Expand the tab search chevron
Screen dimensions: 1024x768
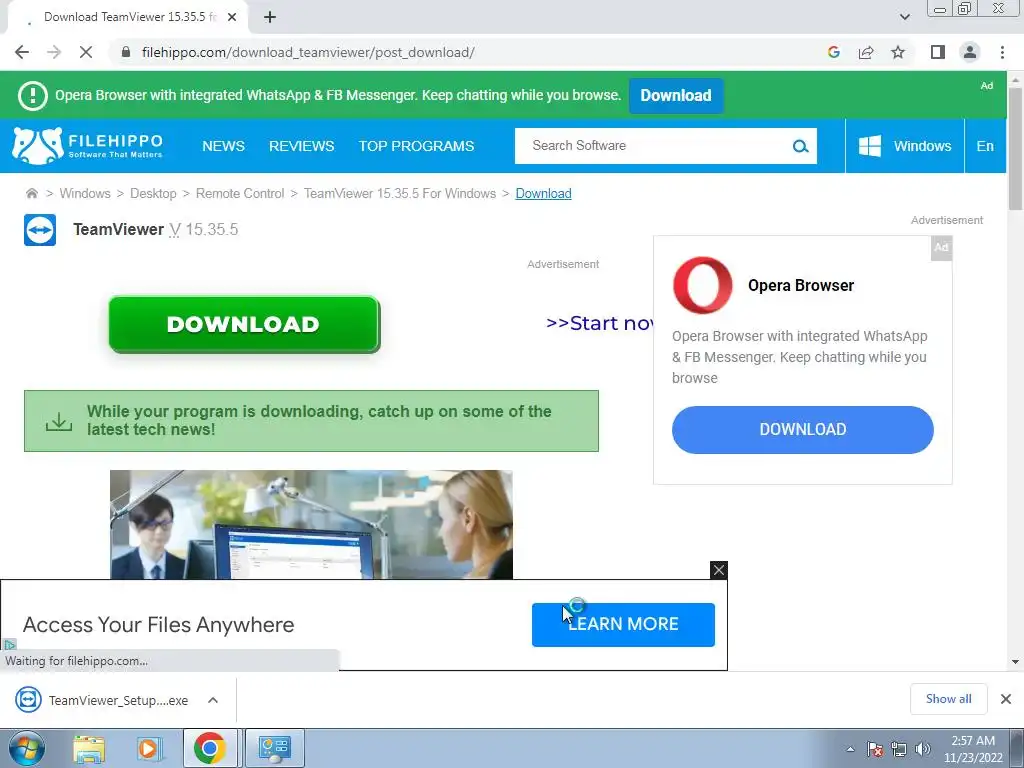point(904,17)
